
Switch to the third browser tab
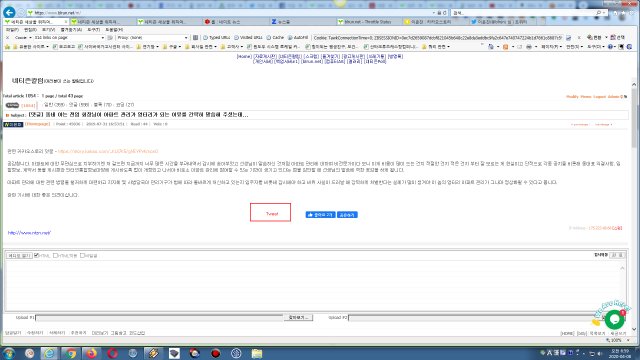tap(169, 22)
